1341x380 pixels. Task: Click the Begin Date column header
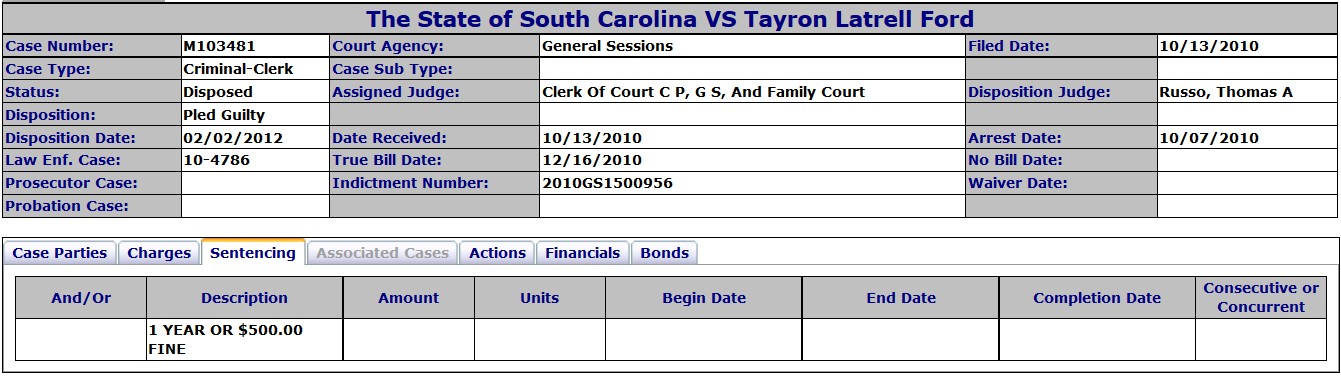[x=704, y=298]
